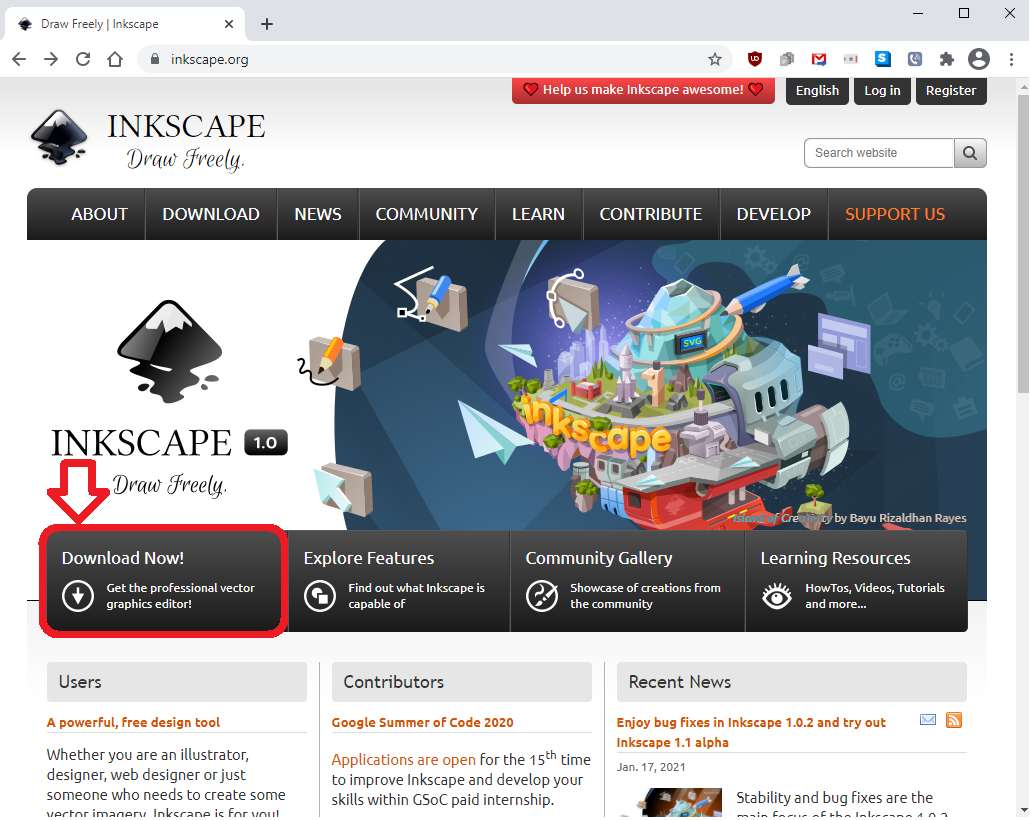
Task: Open the DOWNLOAD navigation menu
Action: (210, 213)
